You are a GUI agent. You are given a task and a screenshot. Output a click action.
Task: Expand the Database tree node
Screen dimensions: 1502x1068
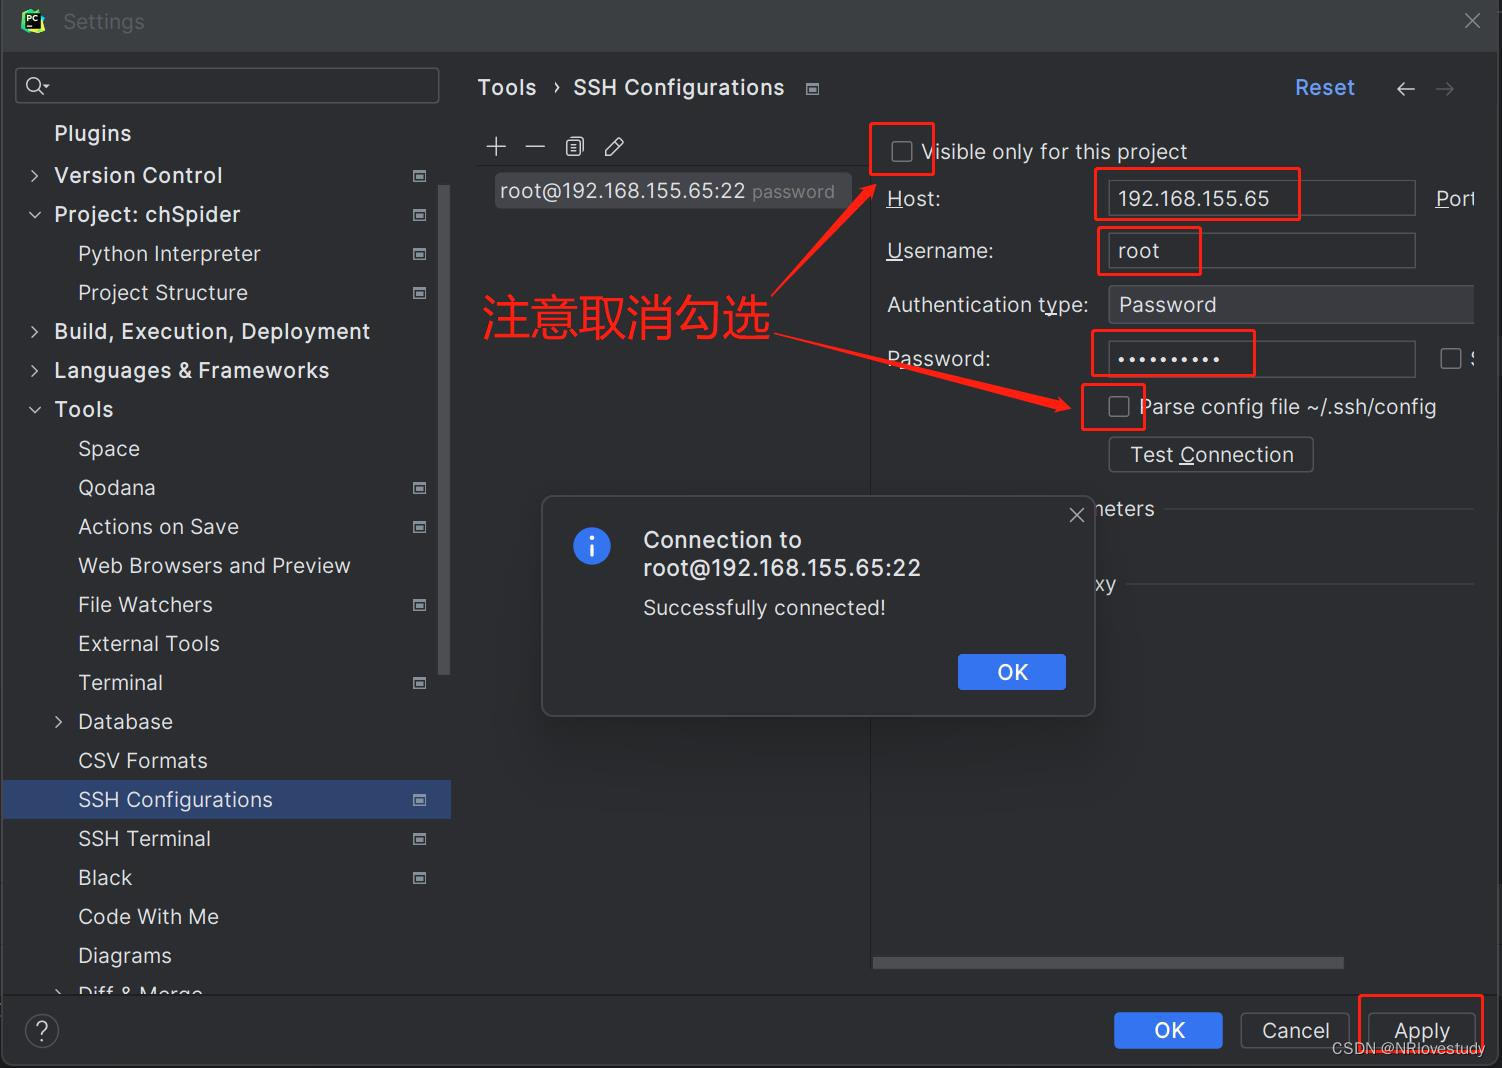pyautogui.click(x=58, y=721)
